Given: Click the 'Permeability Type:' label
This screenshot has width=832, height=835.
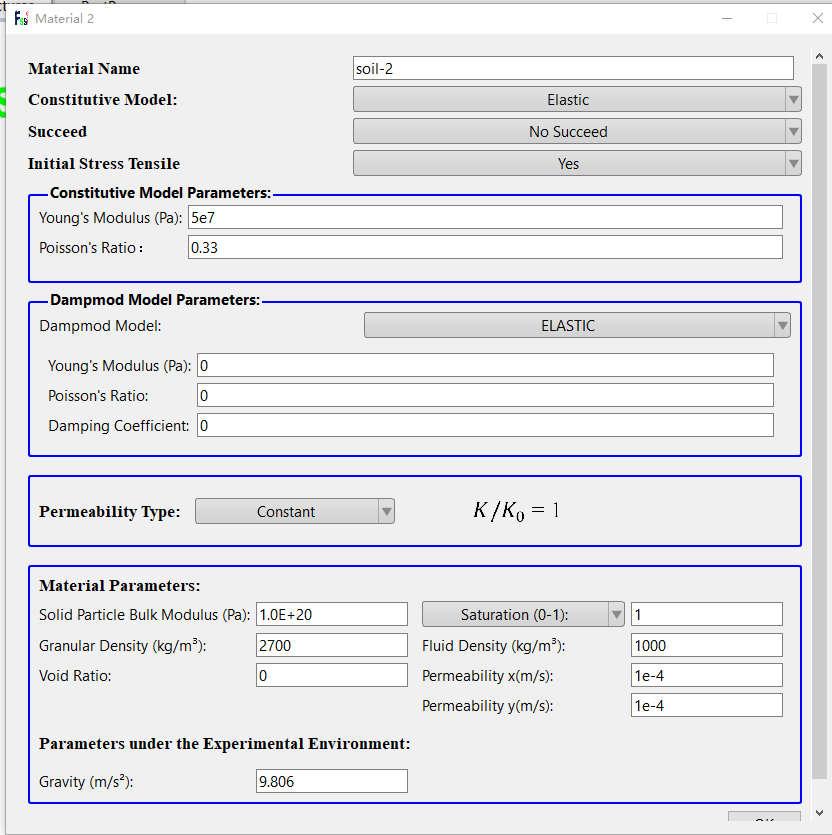Looking at the screenshot, I should (x=110, y=512).
